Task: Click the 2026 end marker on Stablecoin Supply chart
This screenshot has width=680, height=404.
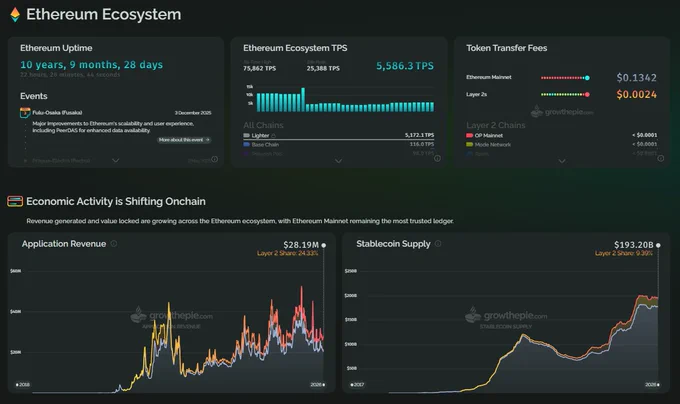Action: [x=652, y=384]
